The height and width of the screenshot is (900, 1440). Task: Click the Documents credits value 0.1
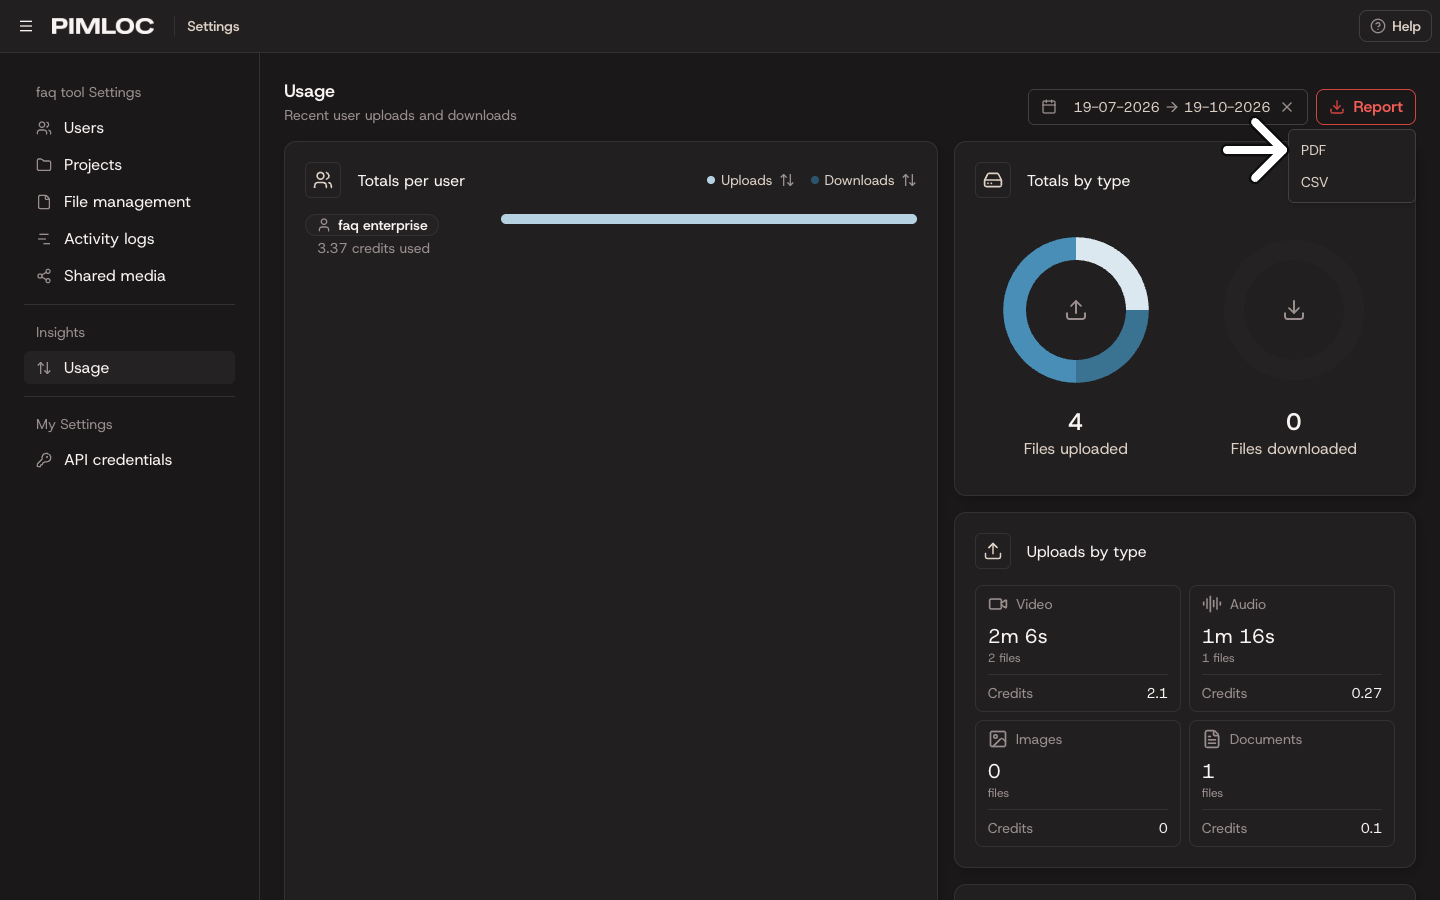(1371, 828)
